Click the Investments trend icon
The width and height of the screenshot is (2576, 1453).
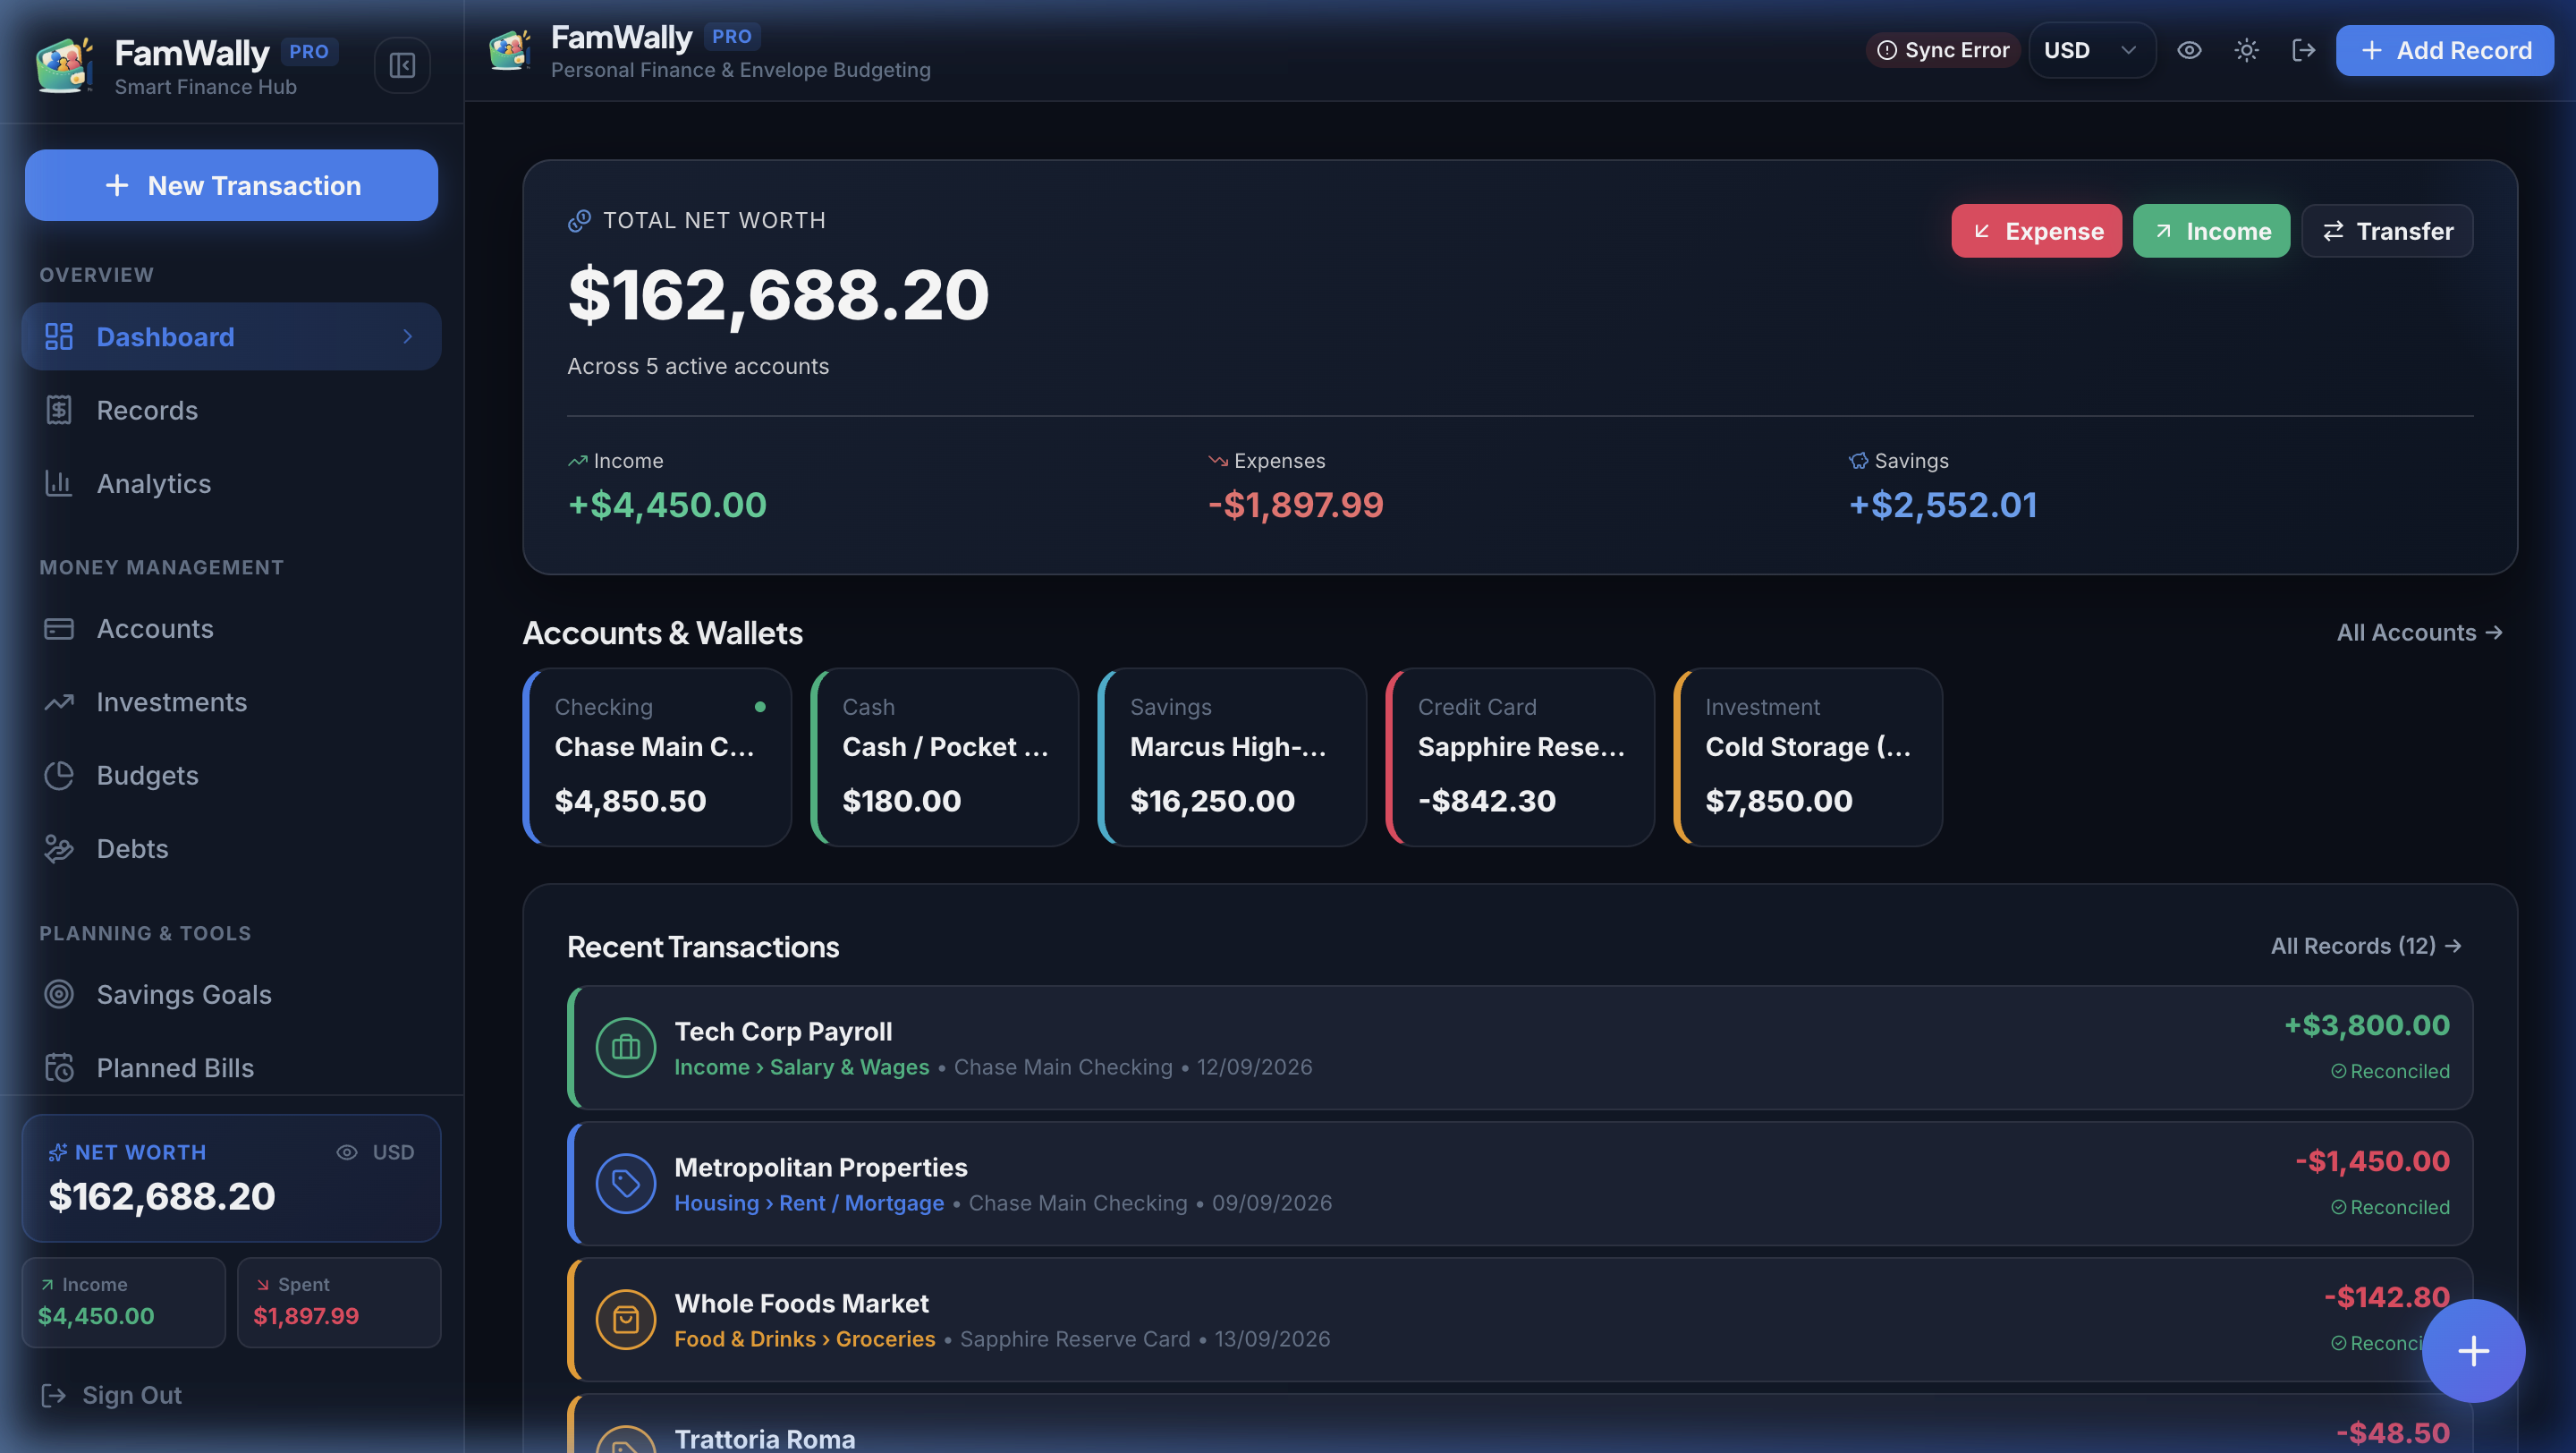[x=59, y=702]
